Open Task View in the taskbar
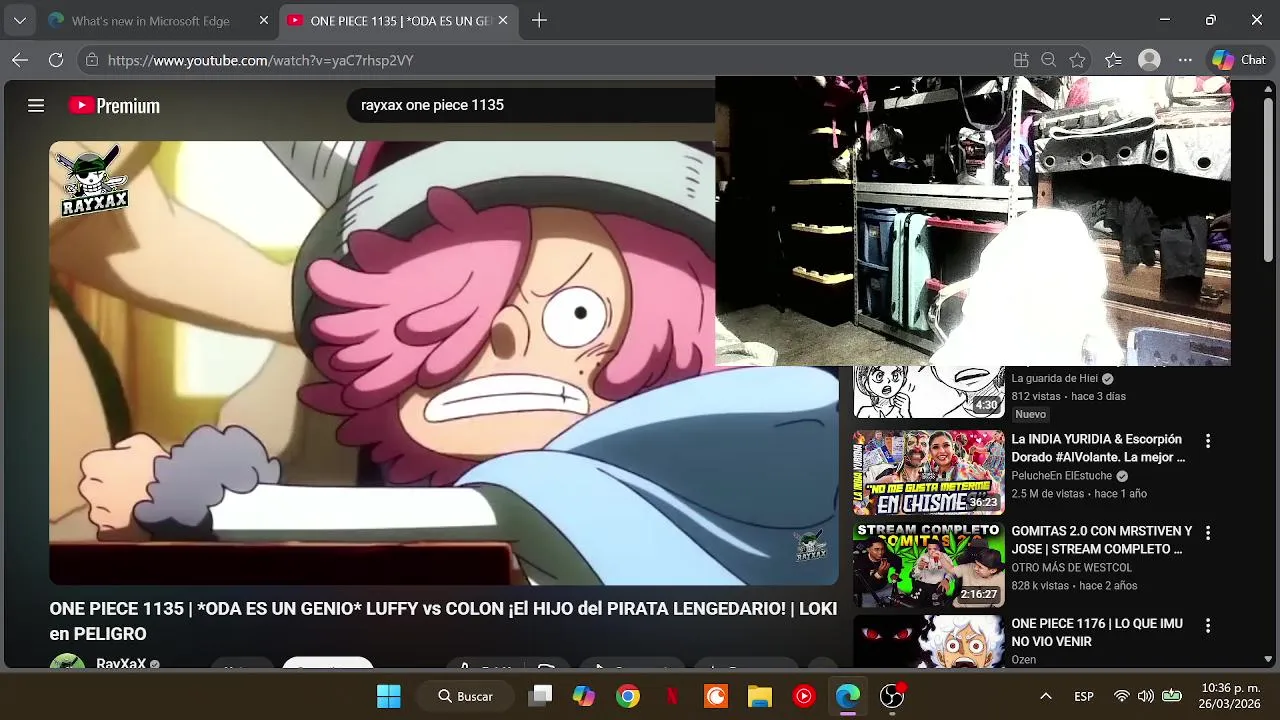Image resolution: width=1280 pixels, height=720 pixels. click(541, 696)
